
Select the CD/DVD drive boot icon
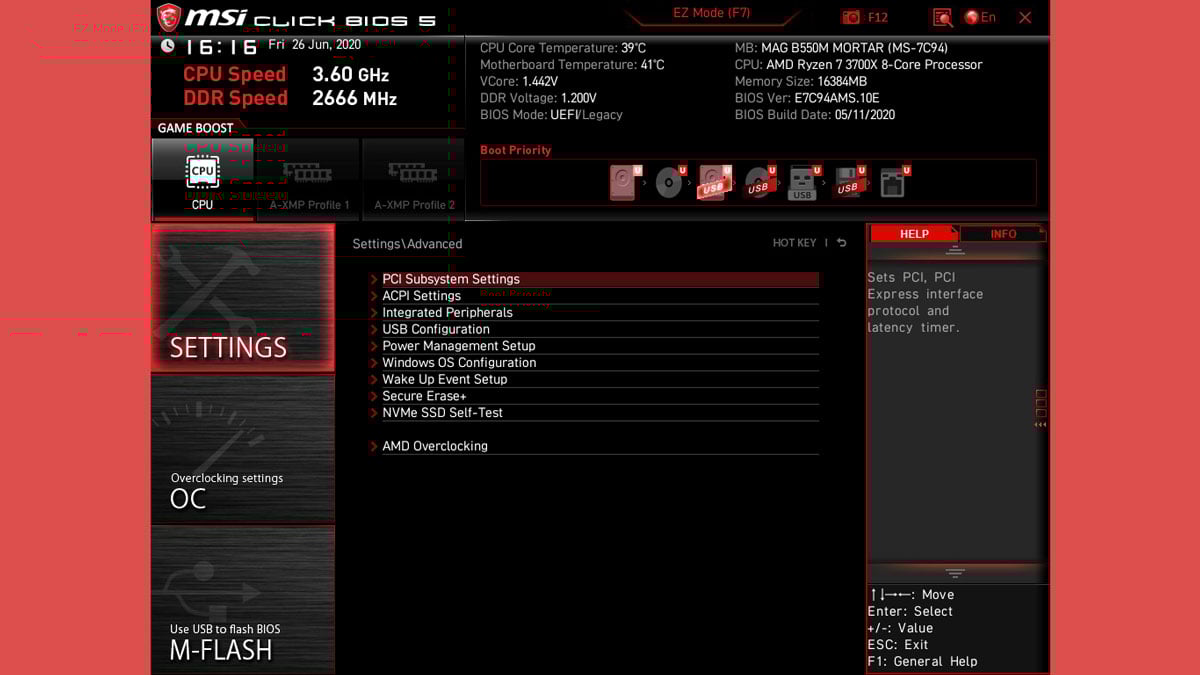[x=669, y=183]
